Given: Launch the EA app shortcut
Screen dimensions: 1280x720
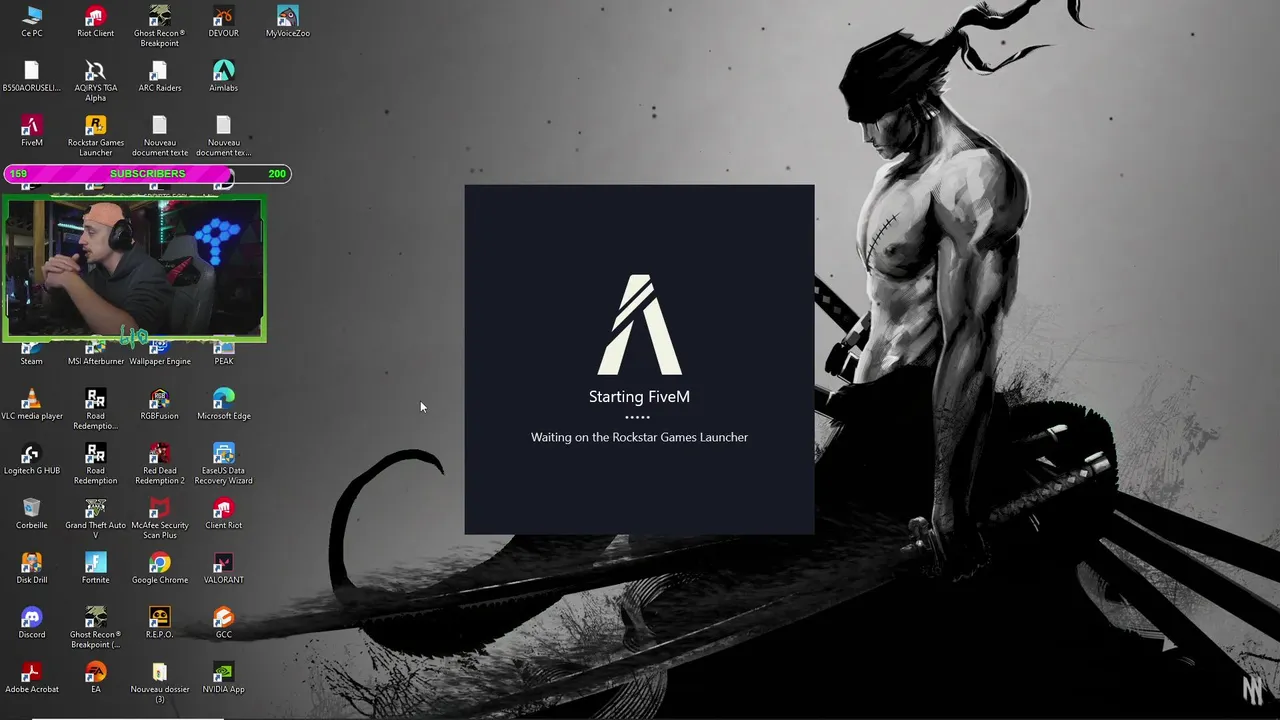Looking at the screenshot, I should pos(96,677).
